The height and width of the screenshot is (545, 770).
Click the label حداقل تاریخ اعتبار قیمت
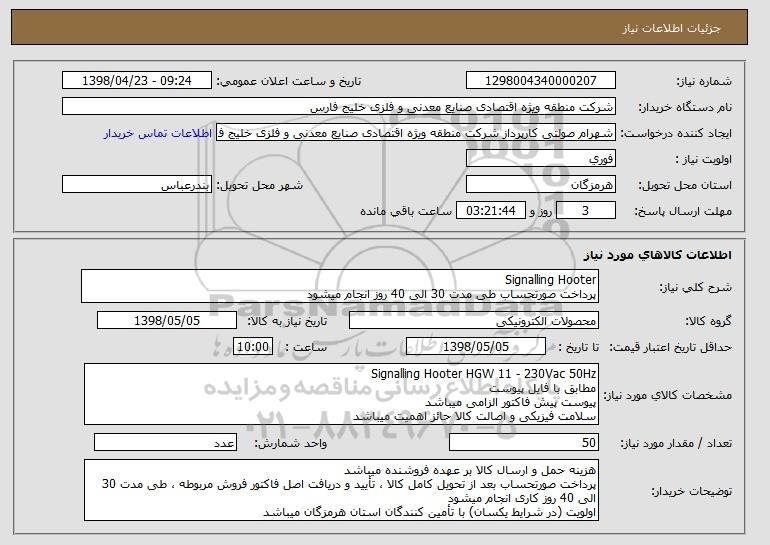[671, 348]
